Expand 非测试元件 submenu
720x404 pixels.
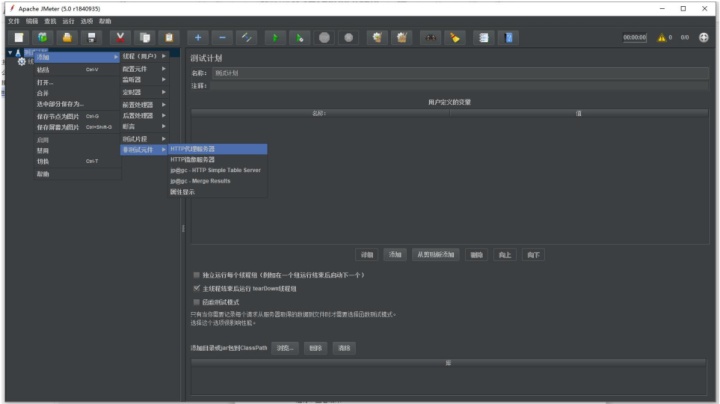click(144, 150)
